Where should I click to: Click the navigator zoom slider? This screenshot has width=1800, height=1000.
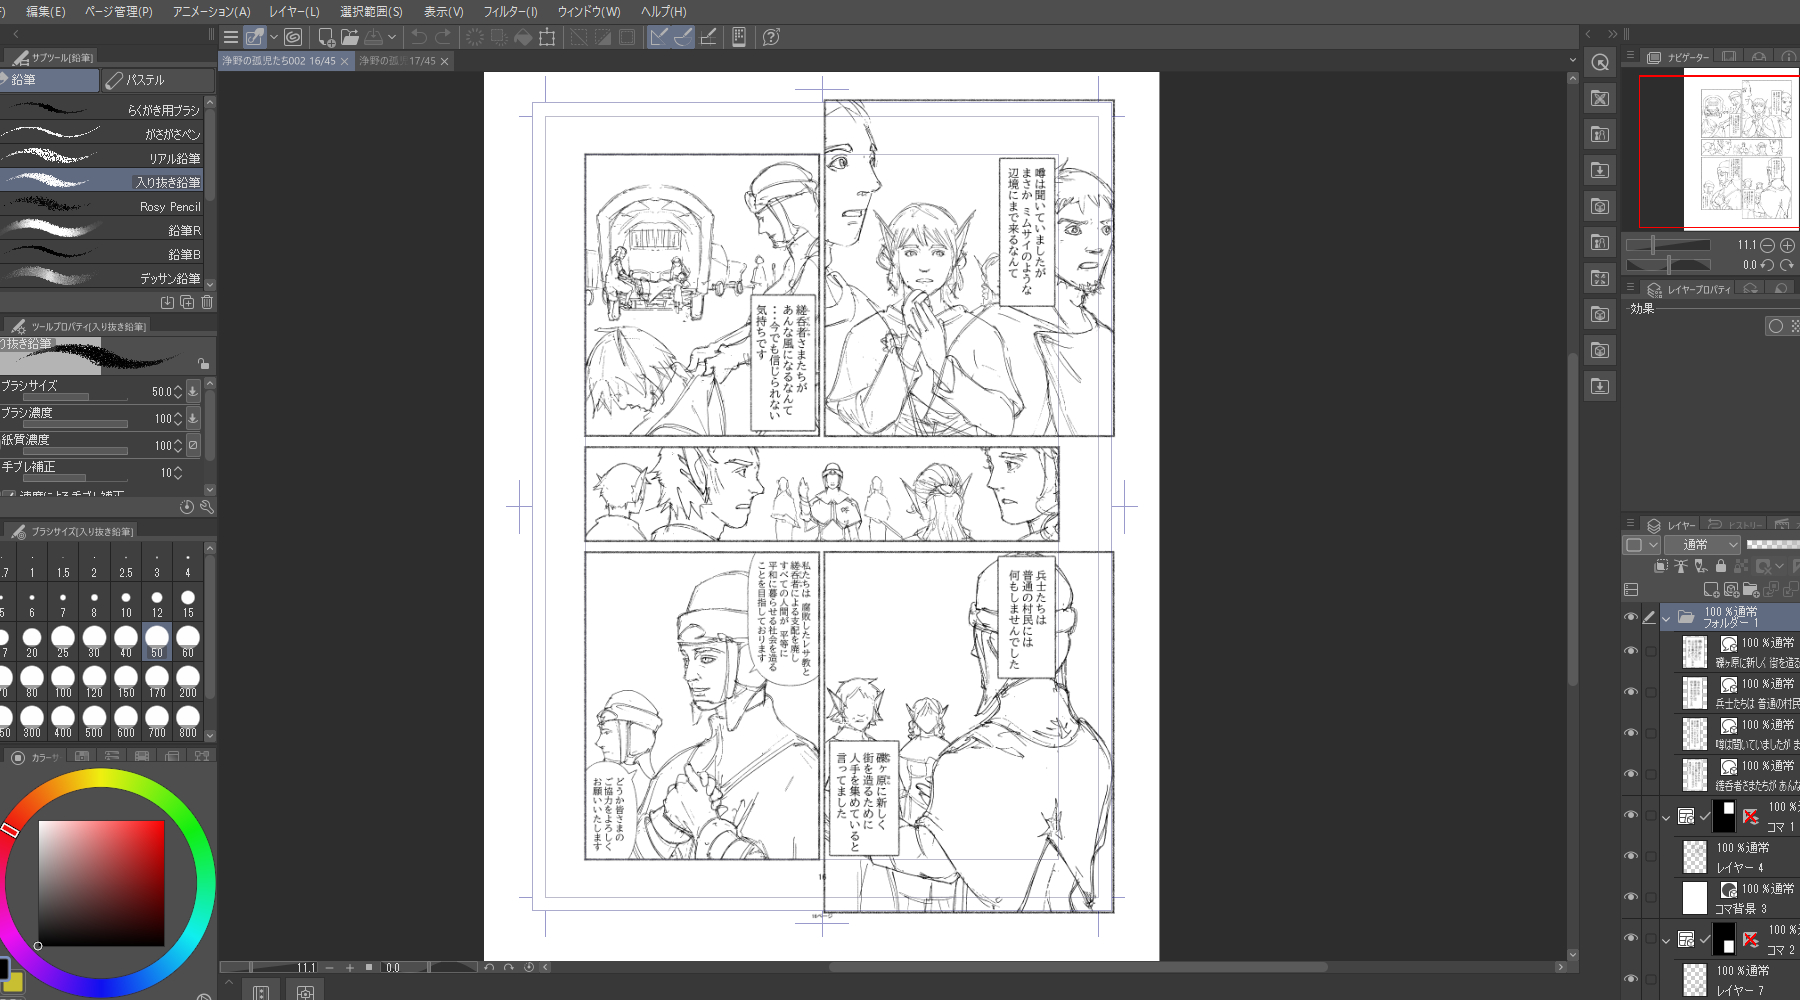pyautogui.click(x=1668, y=245)
